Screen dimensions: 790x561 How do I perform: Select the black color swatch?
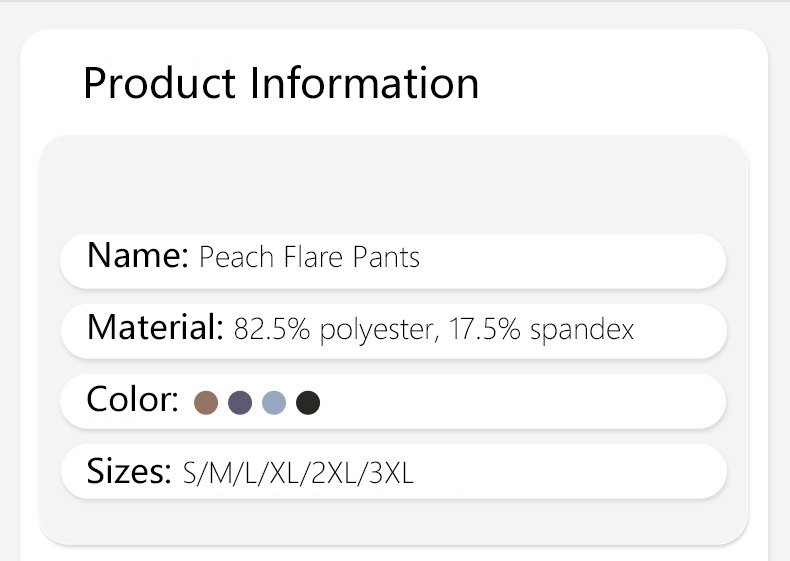(x=308, y=403)
